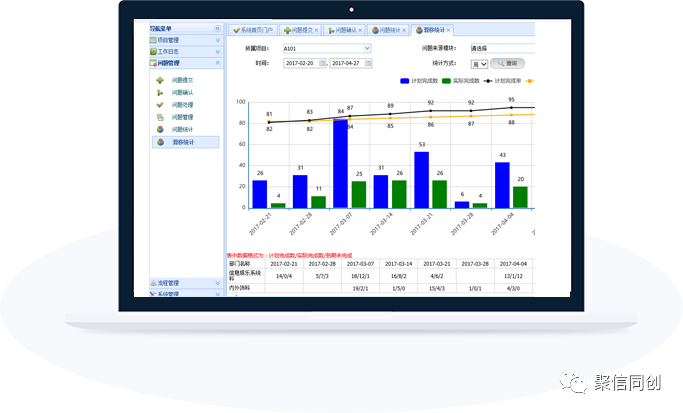
Task: Click the green plus 问题提交 sidebar icon
Action: click(x=160, y=80)
